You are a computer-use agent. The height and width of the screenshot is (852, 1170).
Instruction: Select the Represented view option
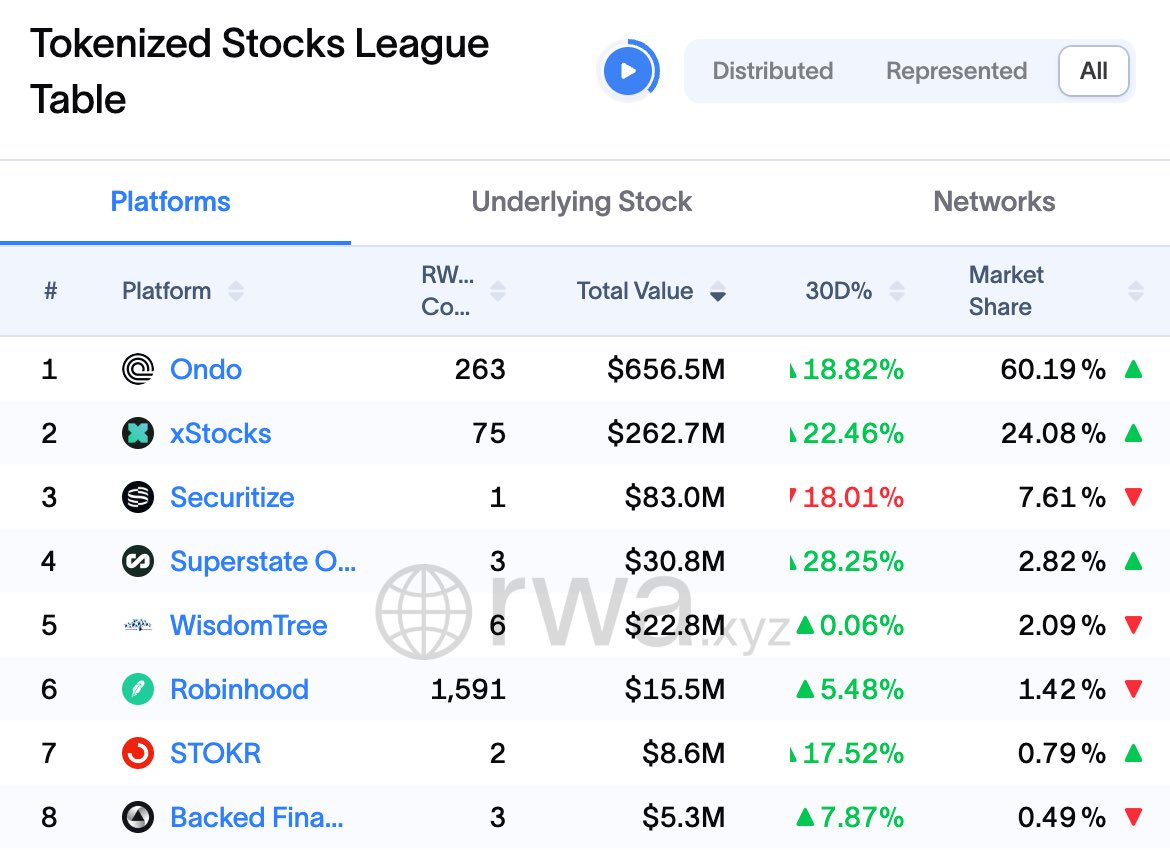956,71
